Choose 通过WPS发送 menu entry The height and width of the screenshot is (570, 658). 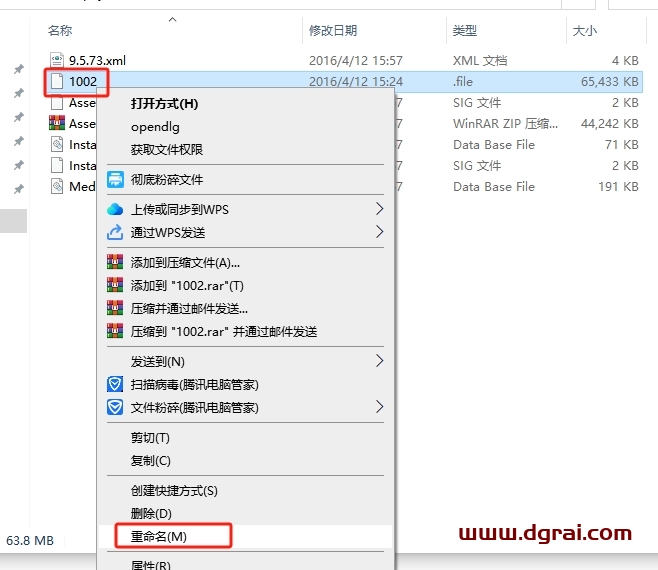click(x=168, y=233)
